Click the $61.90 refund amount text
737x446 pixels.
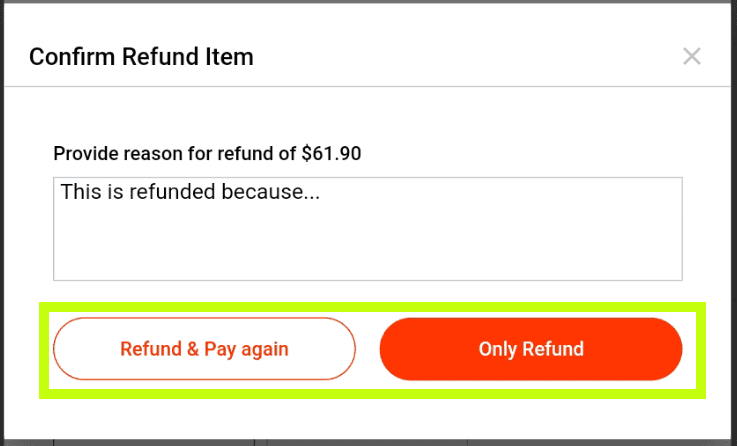331,154
